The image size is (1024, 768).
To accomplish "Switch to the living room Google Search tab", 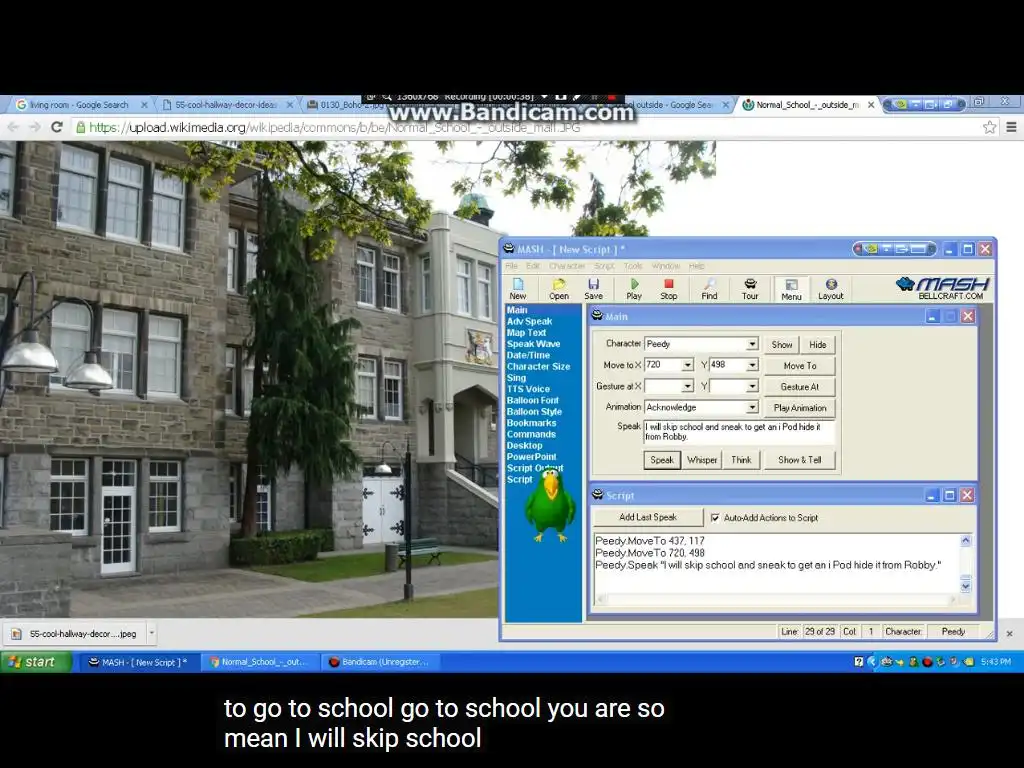I will click(80, 104).
